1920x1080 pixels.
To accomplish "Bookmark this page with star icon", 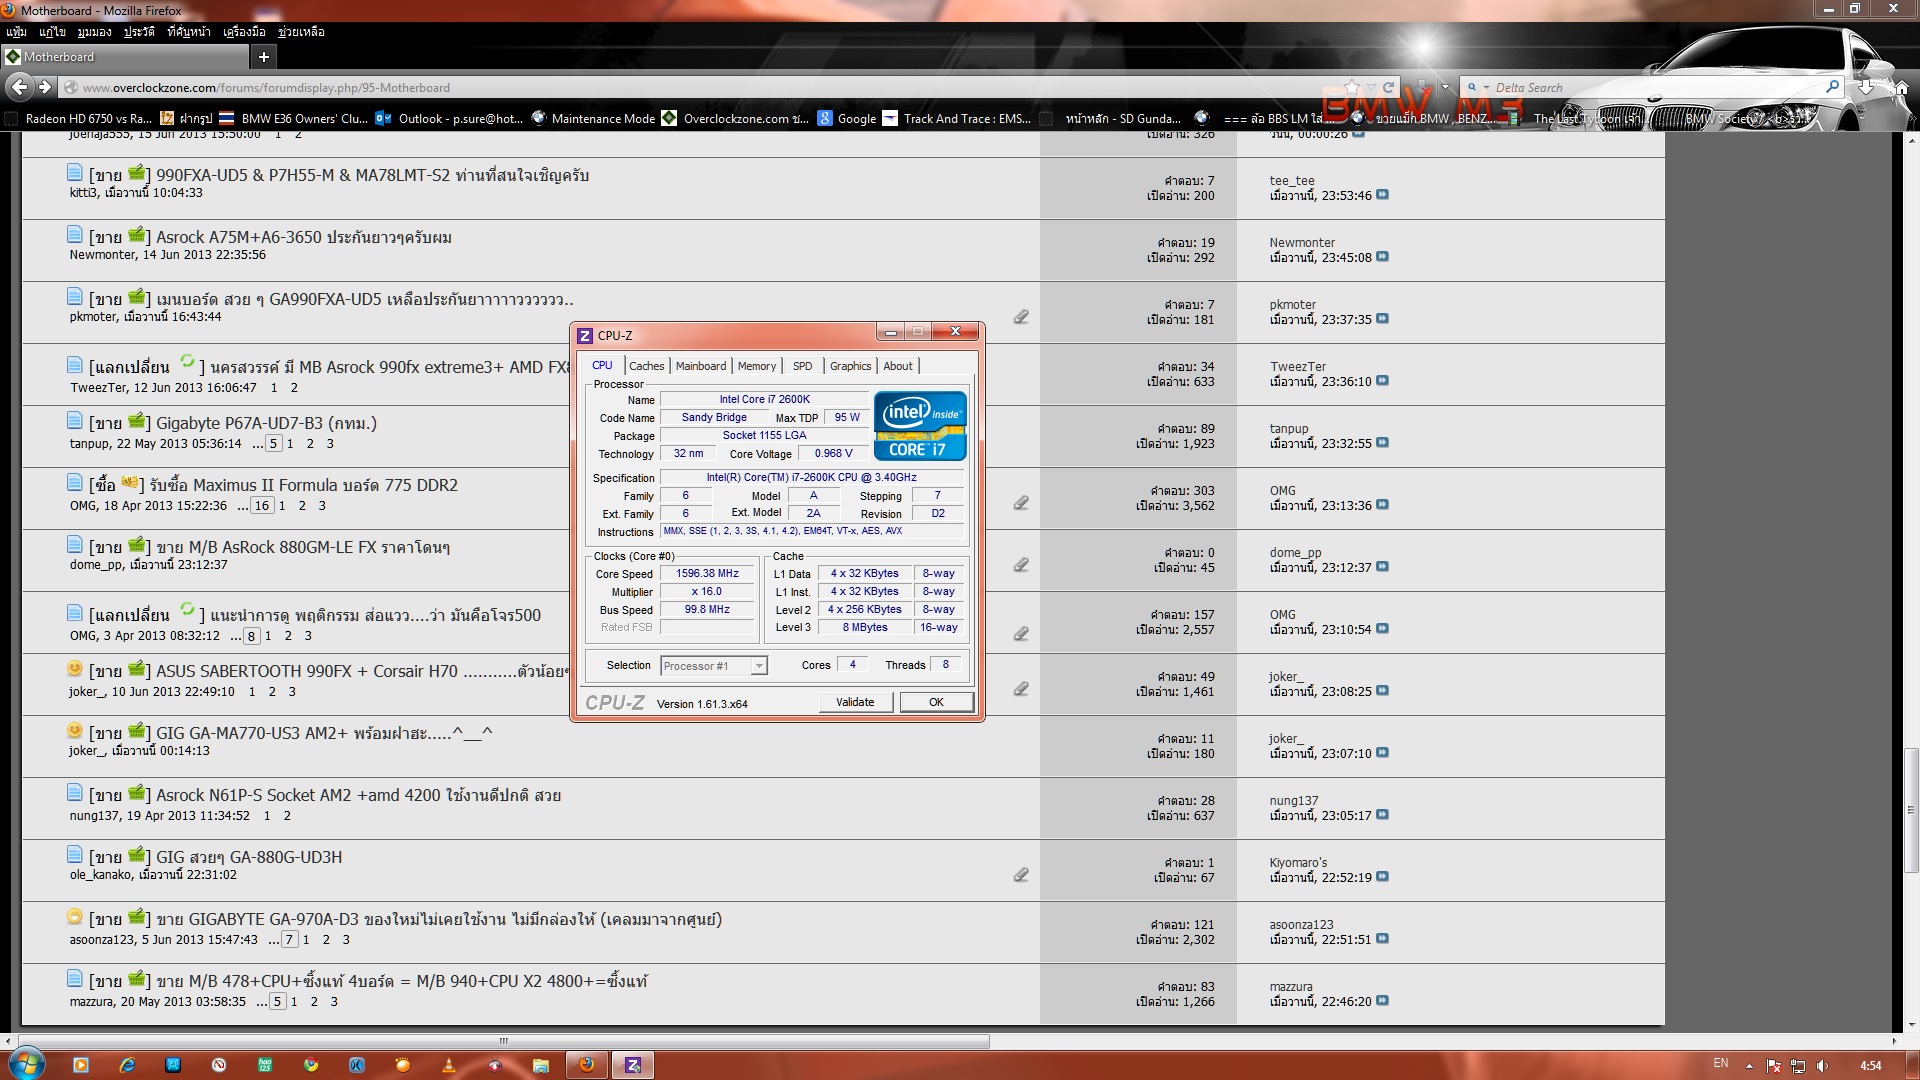I will 1352,88.
